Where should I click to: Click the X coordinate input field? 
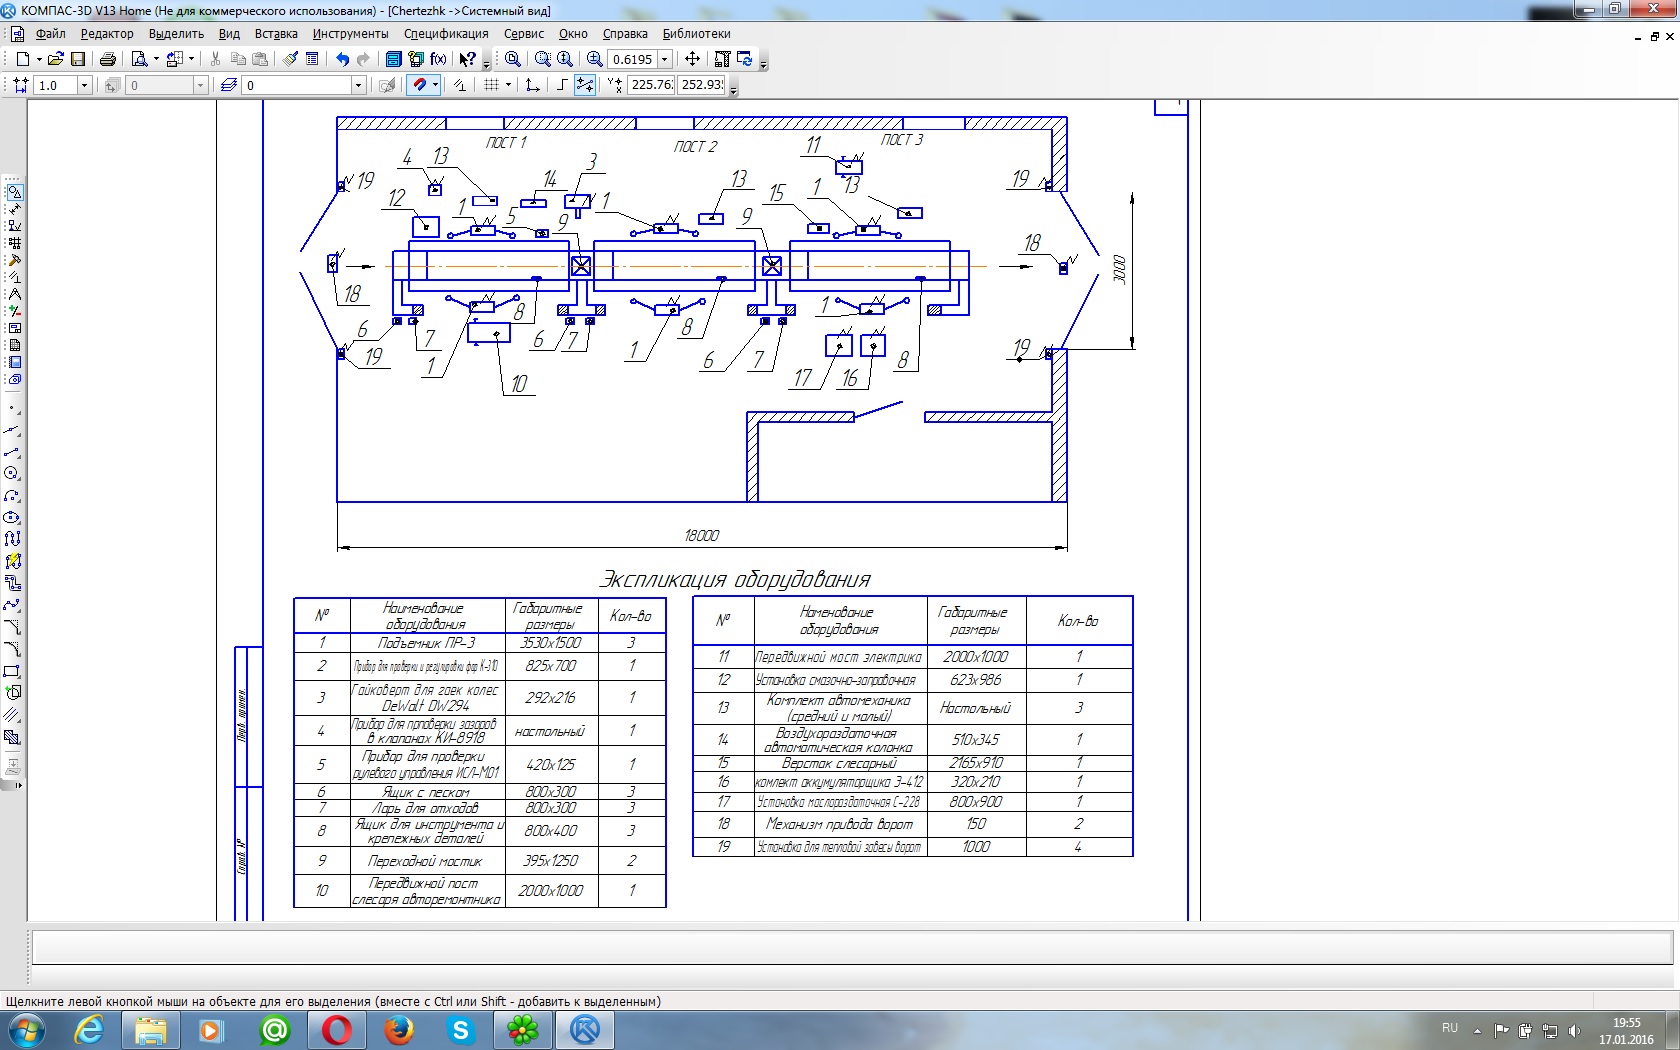651,85
